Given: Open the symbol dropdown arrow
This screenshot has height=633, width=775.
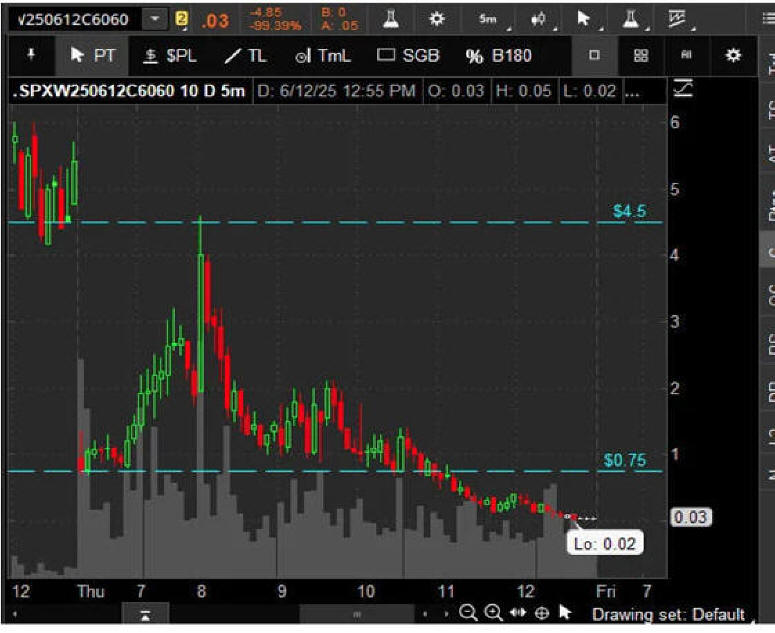Looking at the screenshot, I should point(155,19).
